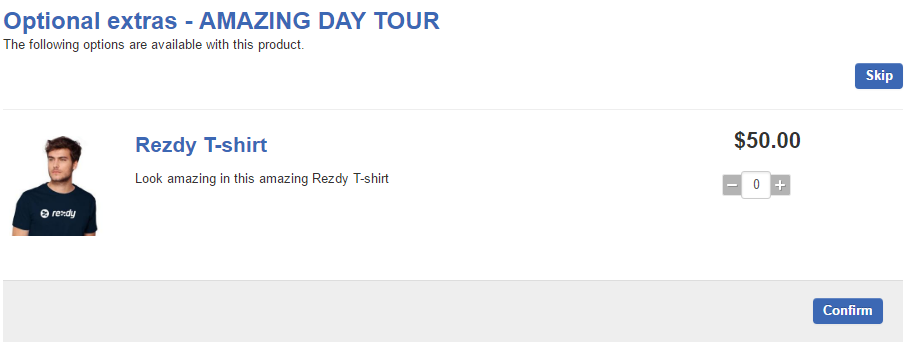Click 'AMAZING DAY TOUR' in the heading
Viewport: 909px width, 360px height.
319,21
